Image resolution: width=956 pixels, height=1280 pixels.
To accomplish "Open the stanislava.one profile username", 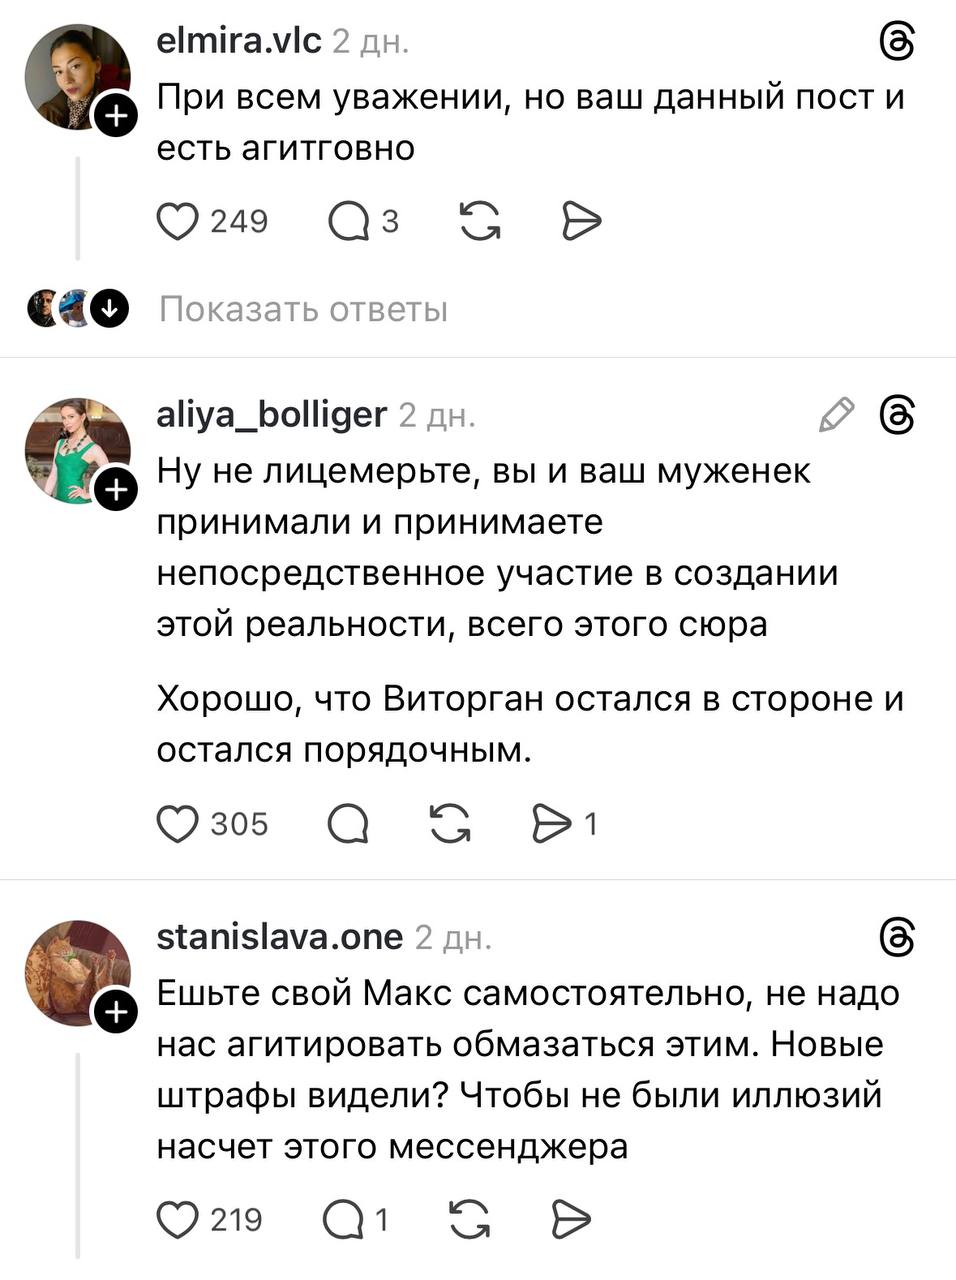I will click(280, 937).
